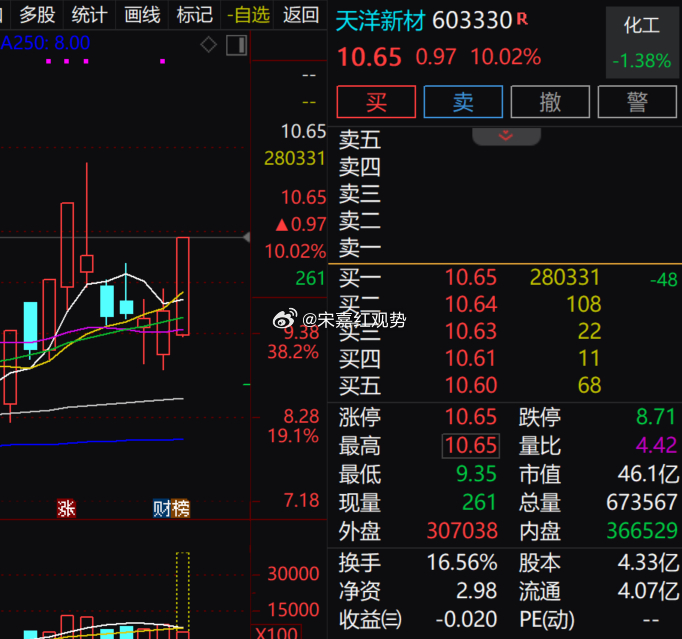Image resolution: width=682 pixels, height=639 pixels.
Task: Expand the order book with the red chevron
Action: [506, 136]
